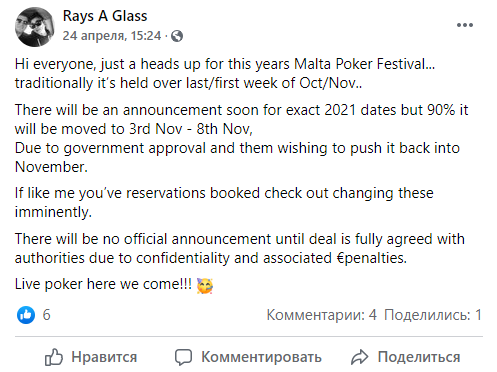This screenshot has height=372, width=497.
Task: Click the paragraph mentioning 3rd Nov - 8th Nov
Action: tap(242, 138)
